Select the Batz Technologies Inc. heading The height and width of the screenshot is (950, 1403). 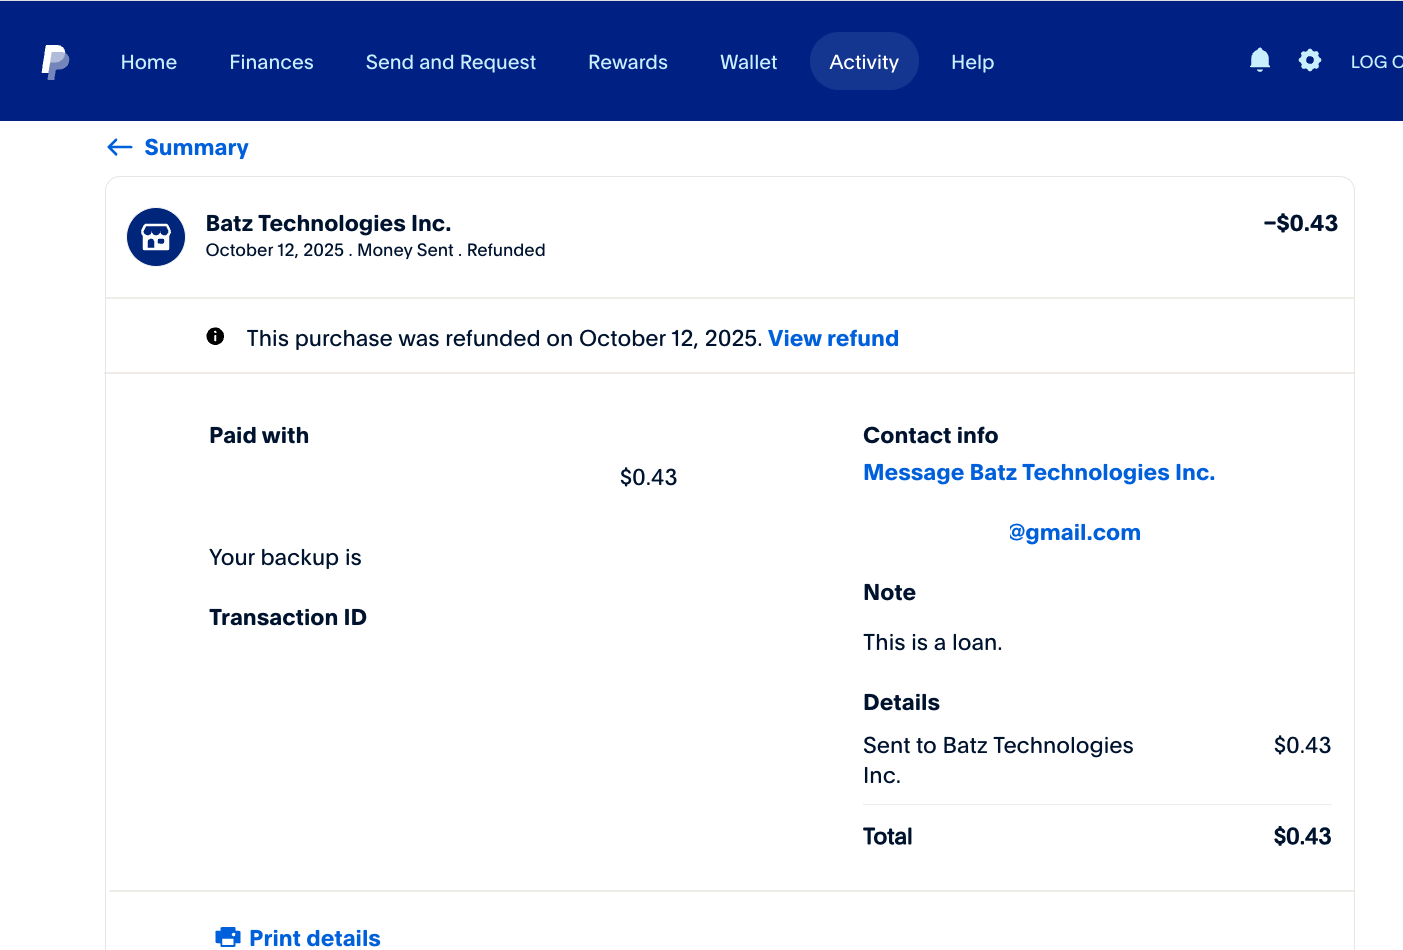coord(328,223)
